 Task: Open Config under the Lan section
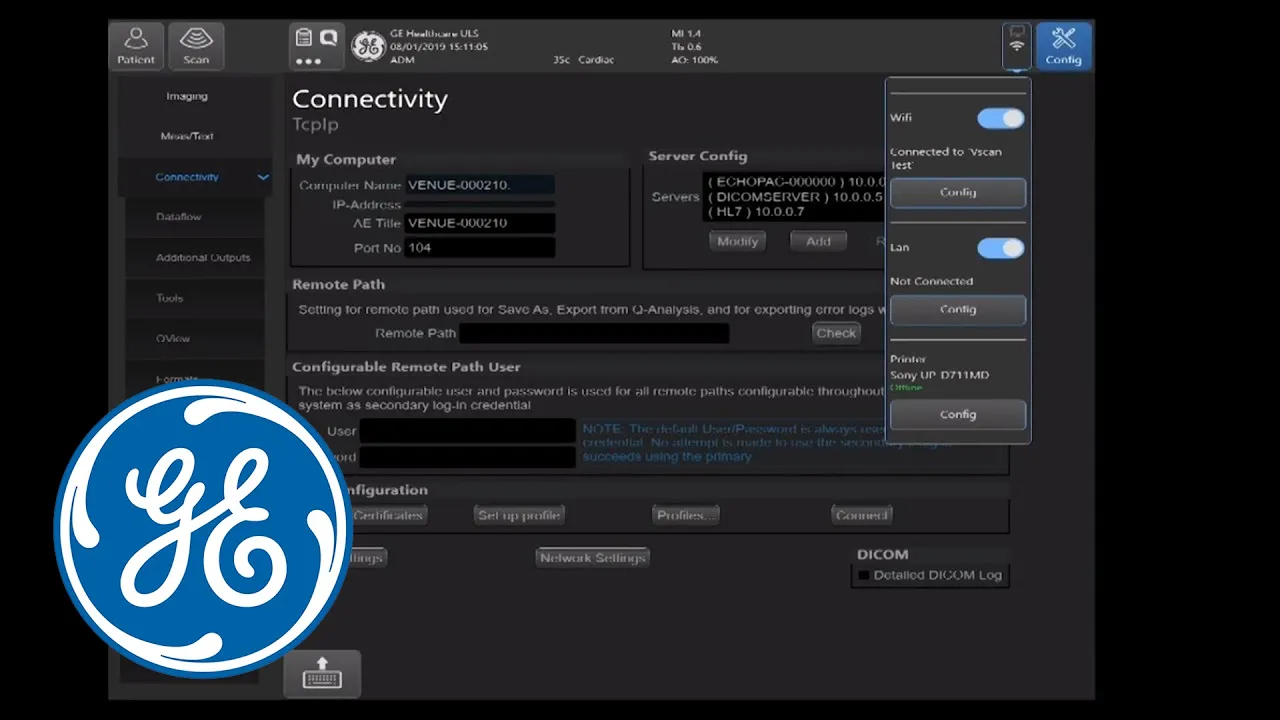click(x=958, y=309)
